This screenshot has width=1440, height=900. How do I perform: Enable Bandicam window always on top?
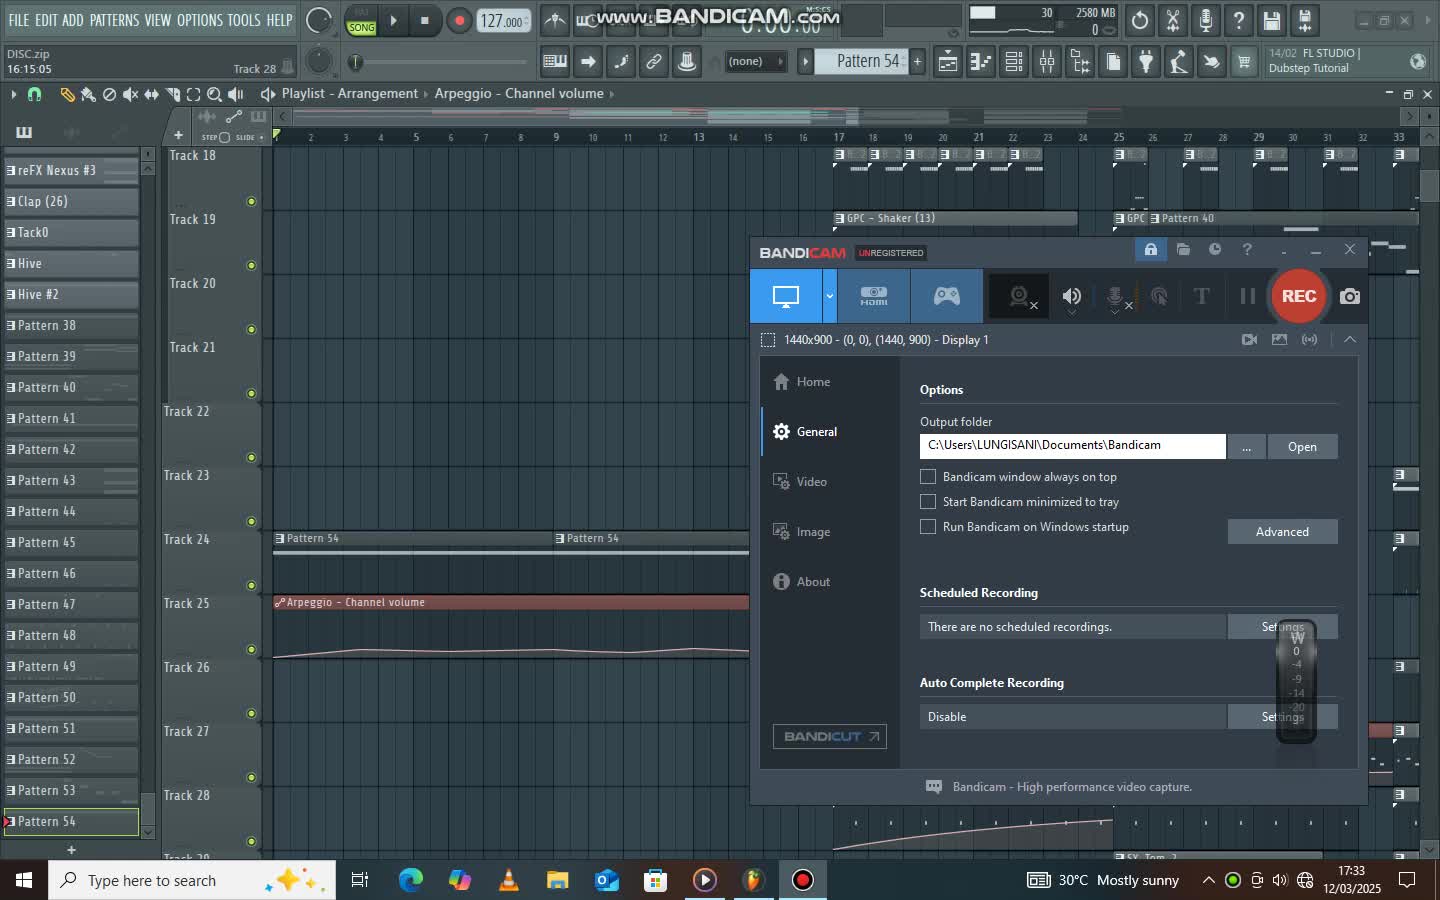click(x=928, y=477)
